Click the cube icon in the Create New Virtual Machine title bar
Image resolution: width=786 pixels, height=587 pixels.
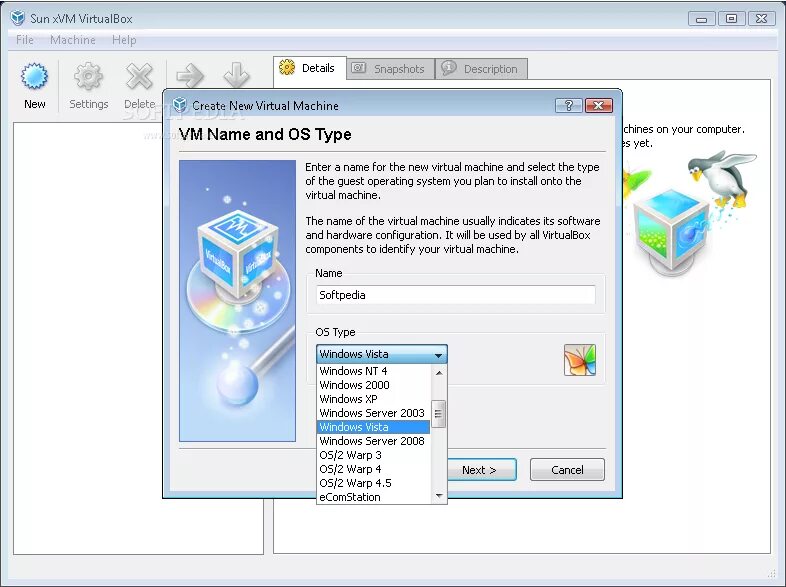point(179,105)
